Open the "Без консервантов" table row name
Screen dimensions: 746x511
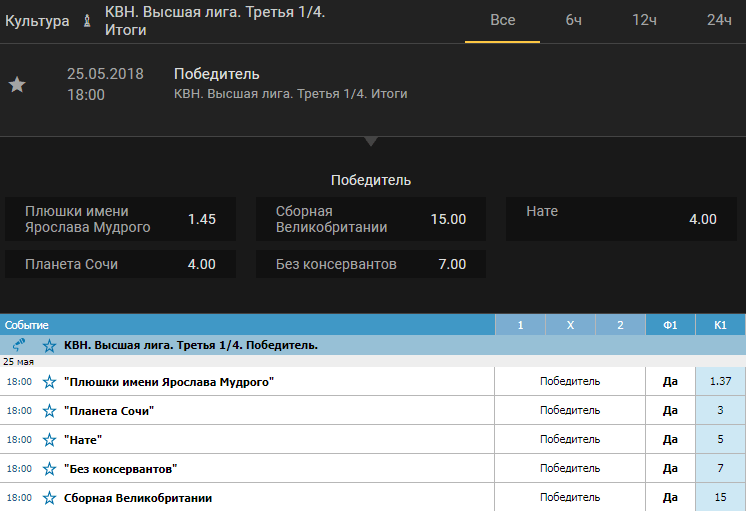pos(120,469)
